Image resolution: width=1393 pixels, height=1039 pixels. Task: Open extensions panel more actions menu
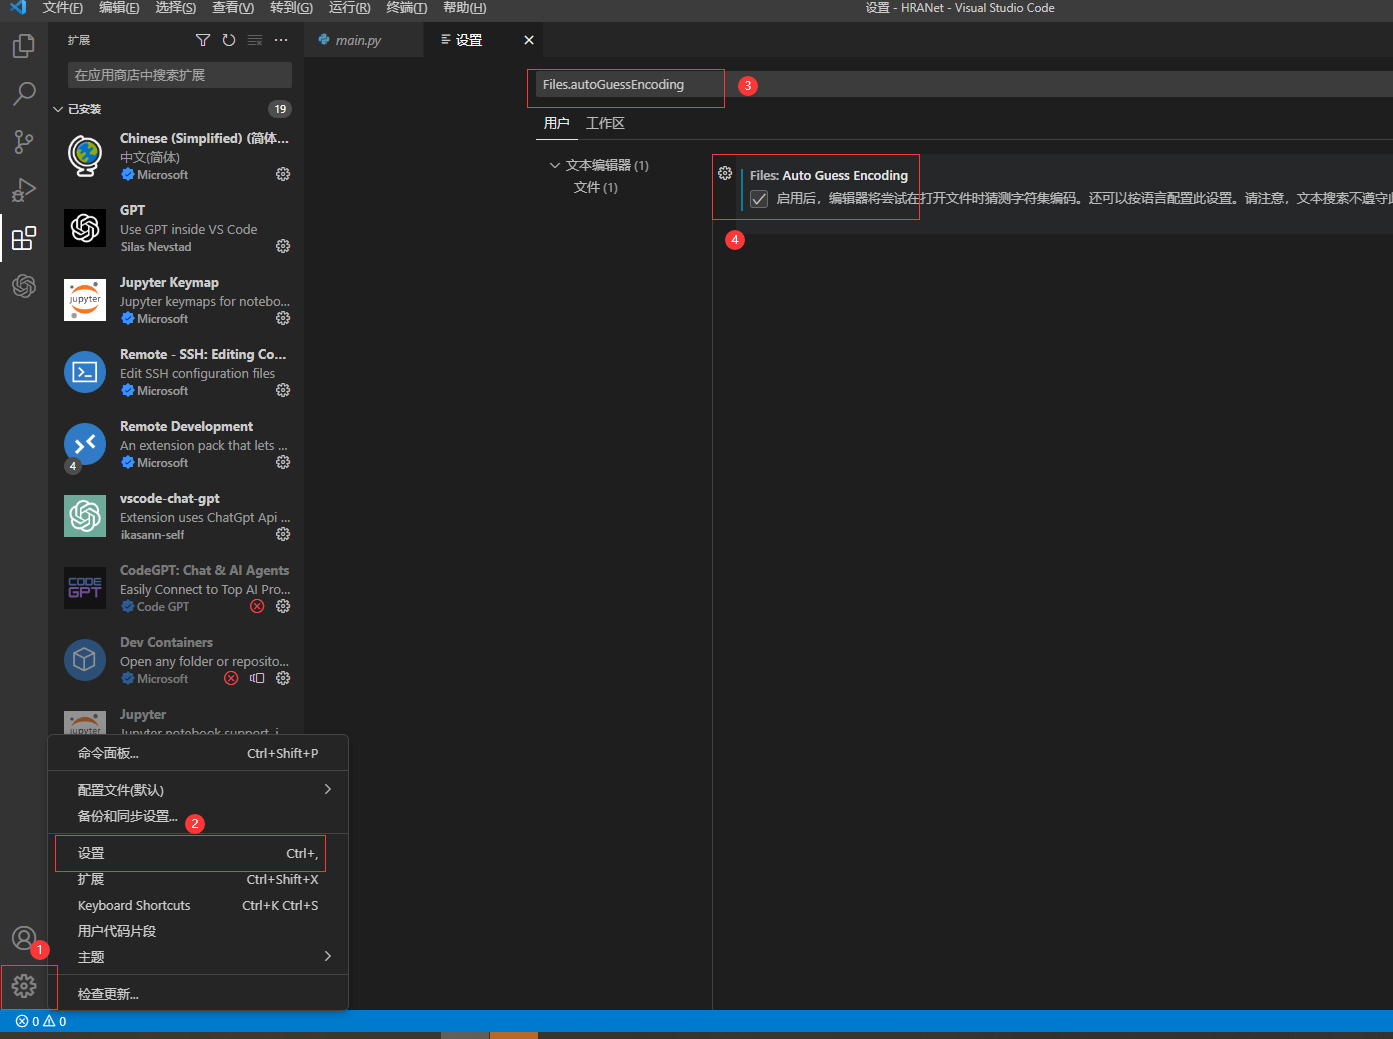[x=281, y=40]
